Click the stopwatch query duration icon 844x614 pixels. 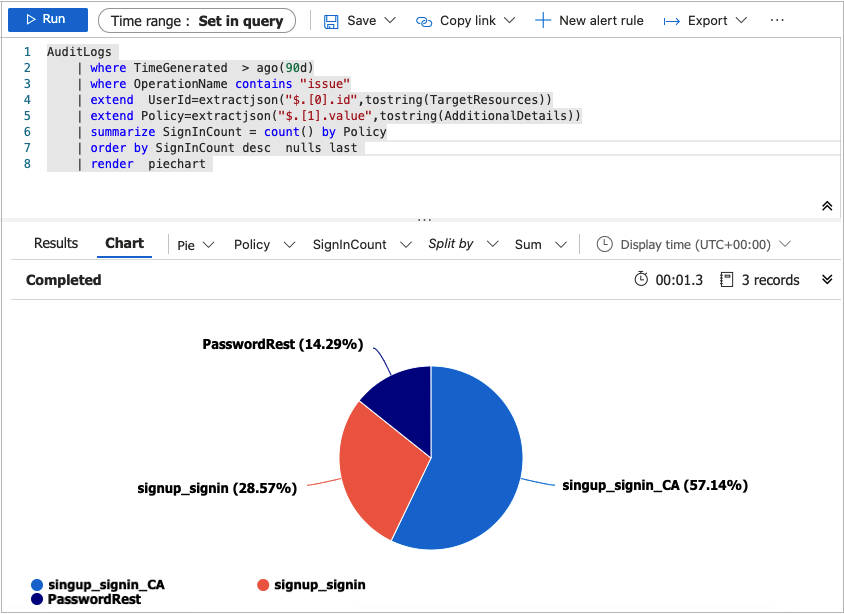point(641,280)
